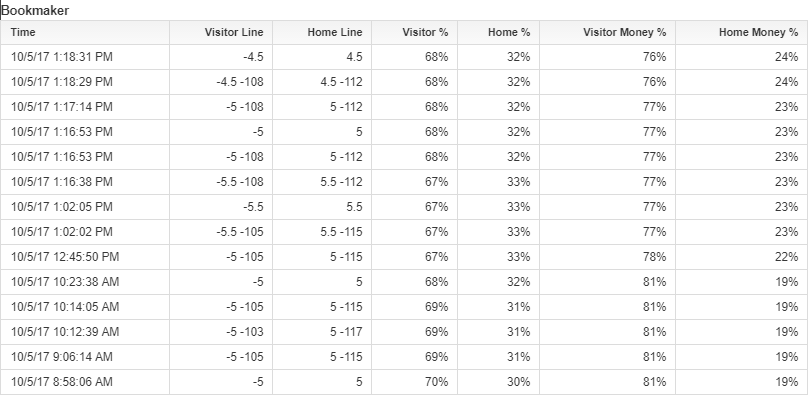Click the 10/5/17 1:18:29 PM time cell

85,82
